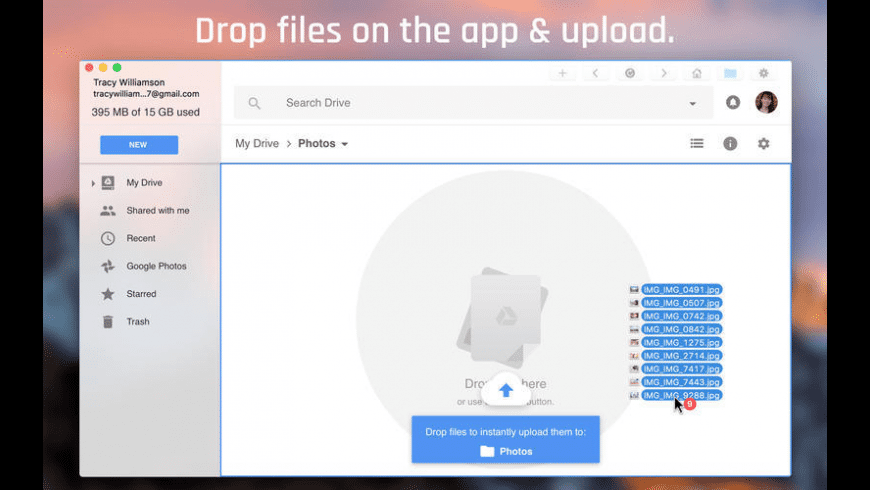The height and width of the screenshot is (490, 870).
Task: Click the IMG_IMG_0507.jpg file
Action: (681, 303)
